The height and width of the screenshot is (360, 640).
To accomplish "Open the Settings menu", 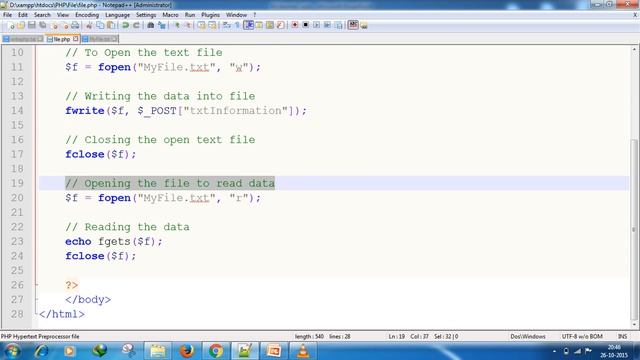I will pos(146,15).
